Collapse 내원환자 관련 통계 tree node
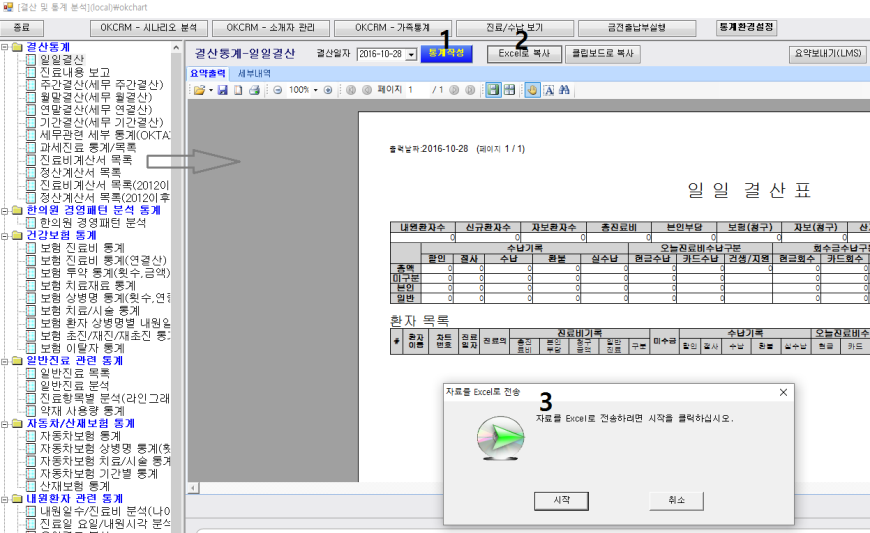870x533 pixels. pyautogui.click(x=4, y=499)
